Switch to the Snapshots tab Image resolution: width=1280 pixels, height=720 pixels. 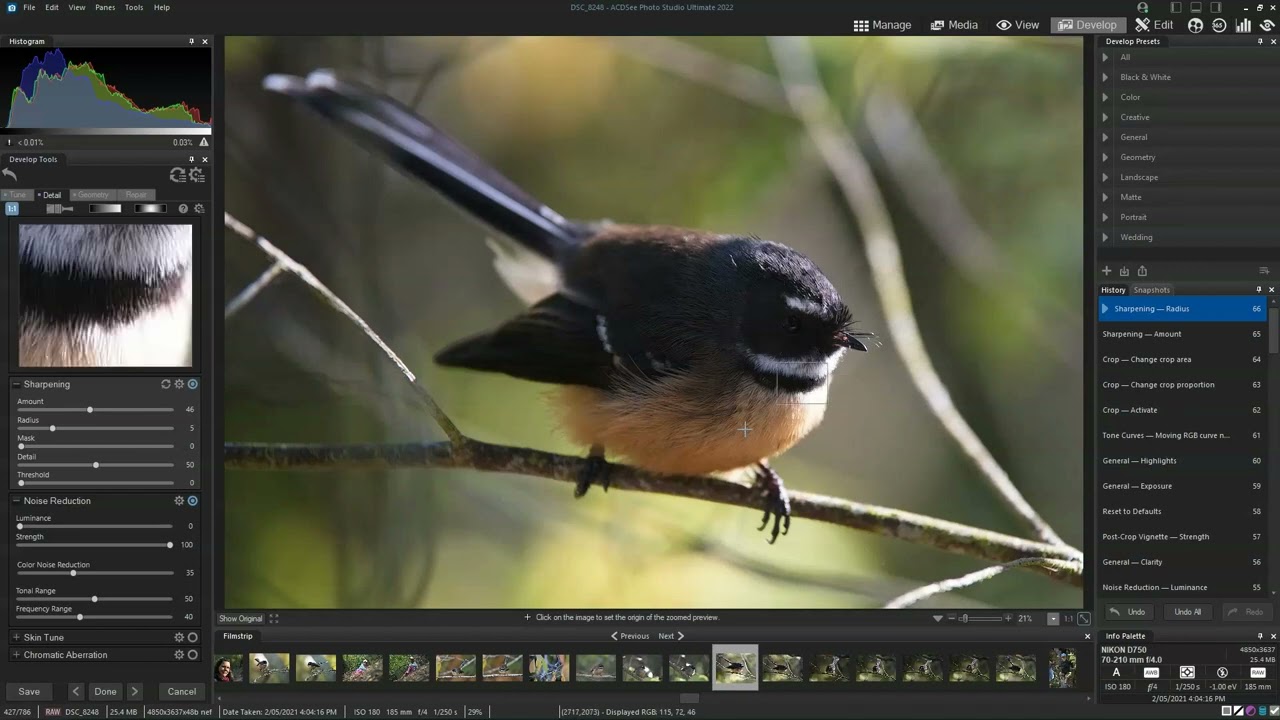(x=1152, y=290)
